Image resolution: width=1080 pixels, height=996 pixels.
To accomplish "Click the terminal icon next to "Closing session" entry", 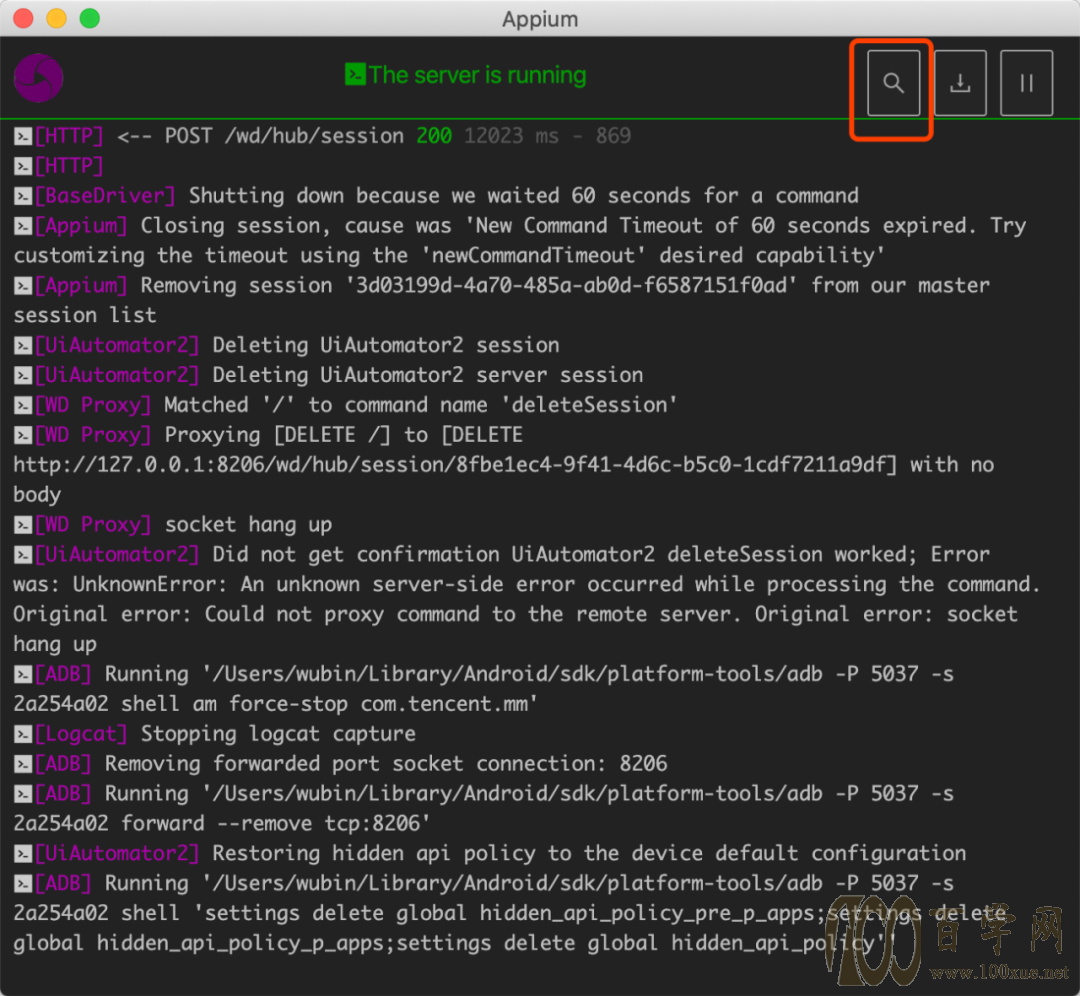I will coord(23,226).
